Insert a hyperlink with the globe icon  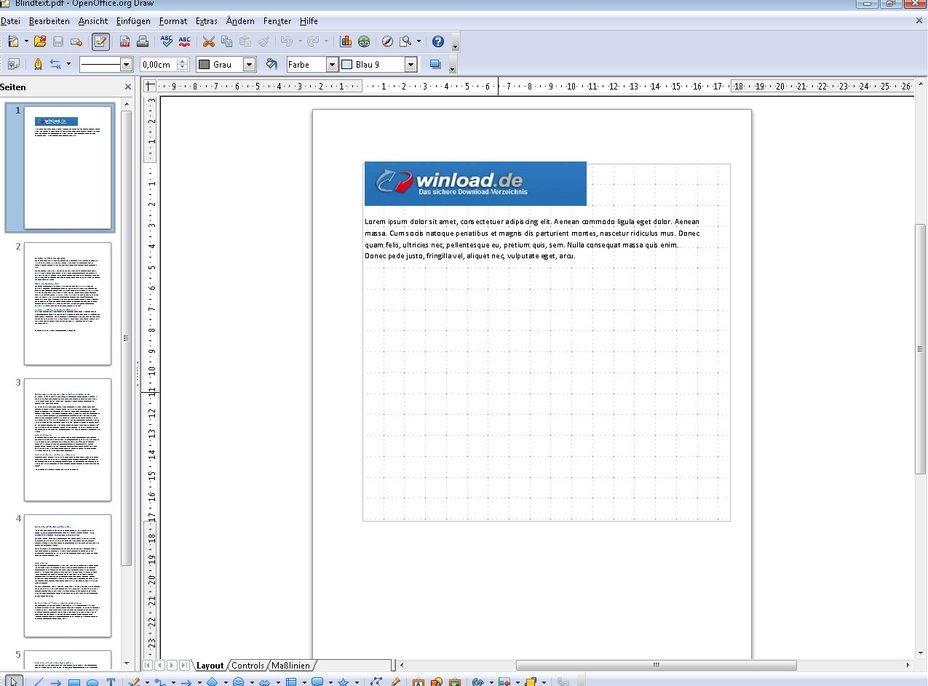click(364, 41)
